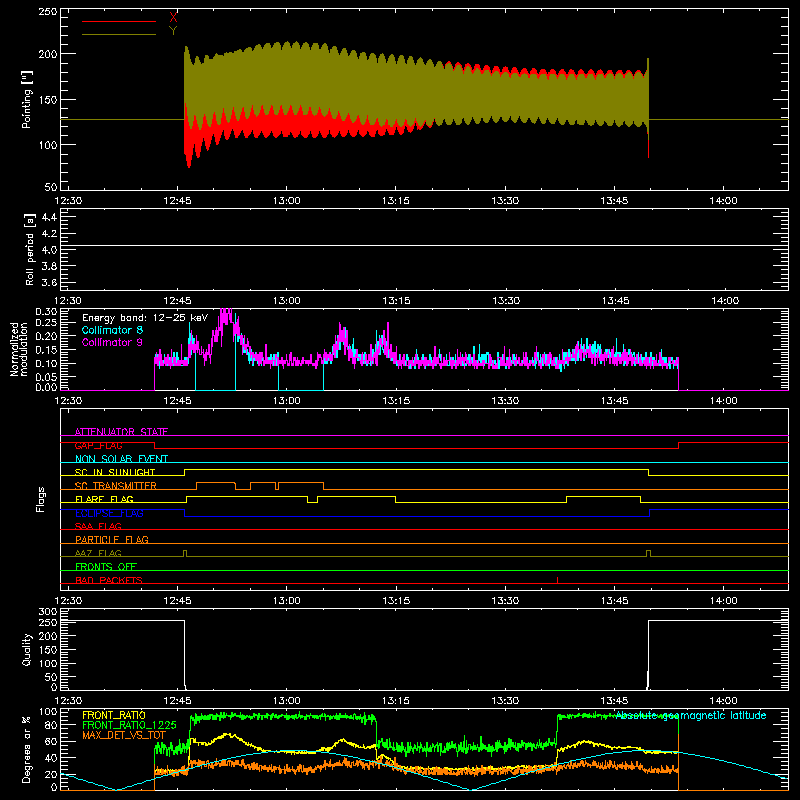Click the 13:30 label under the Roll period plot
800x800 pixels.
click(x=505, y=301)
